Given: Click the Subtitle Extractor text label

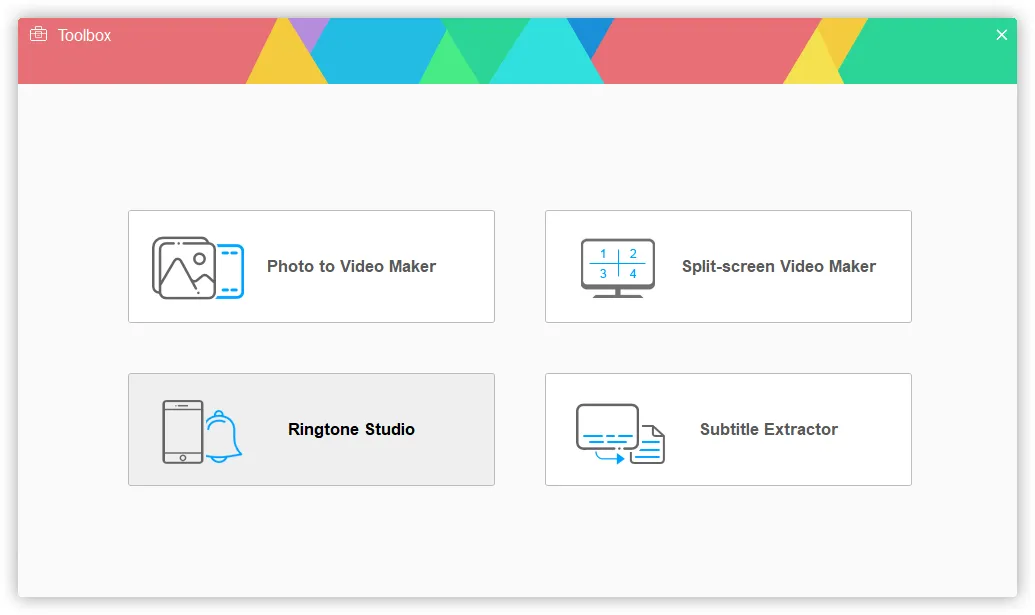Looking at the screenshot, I should click(768, 429).
